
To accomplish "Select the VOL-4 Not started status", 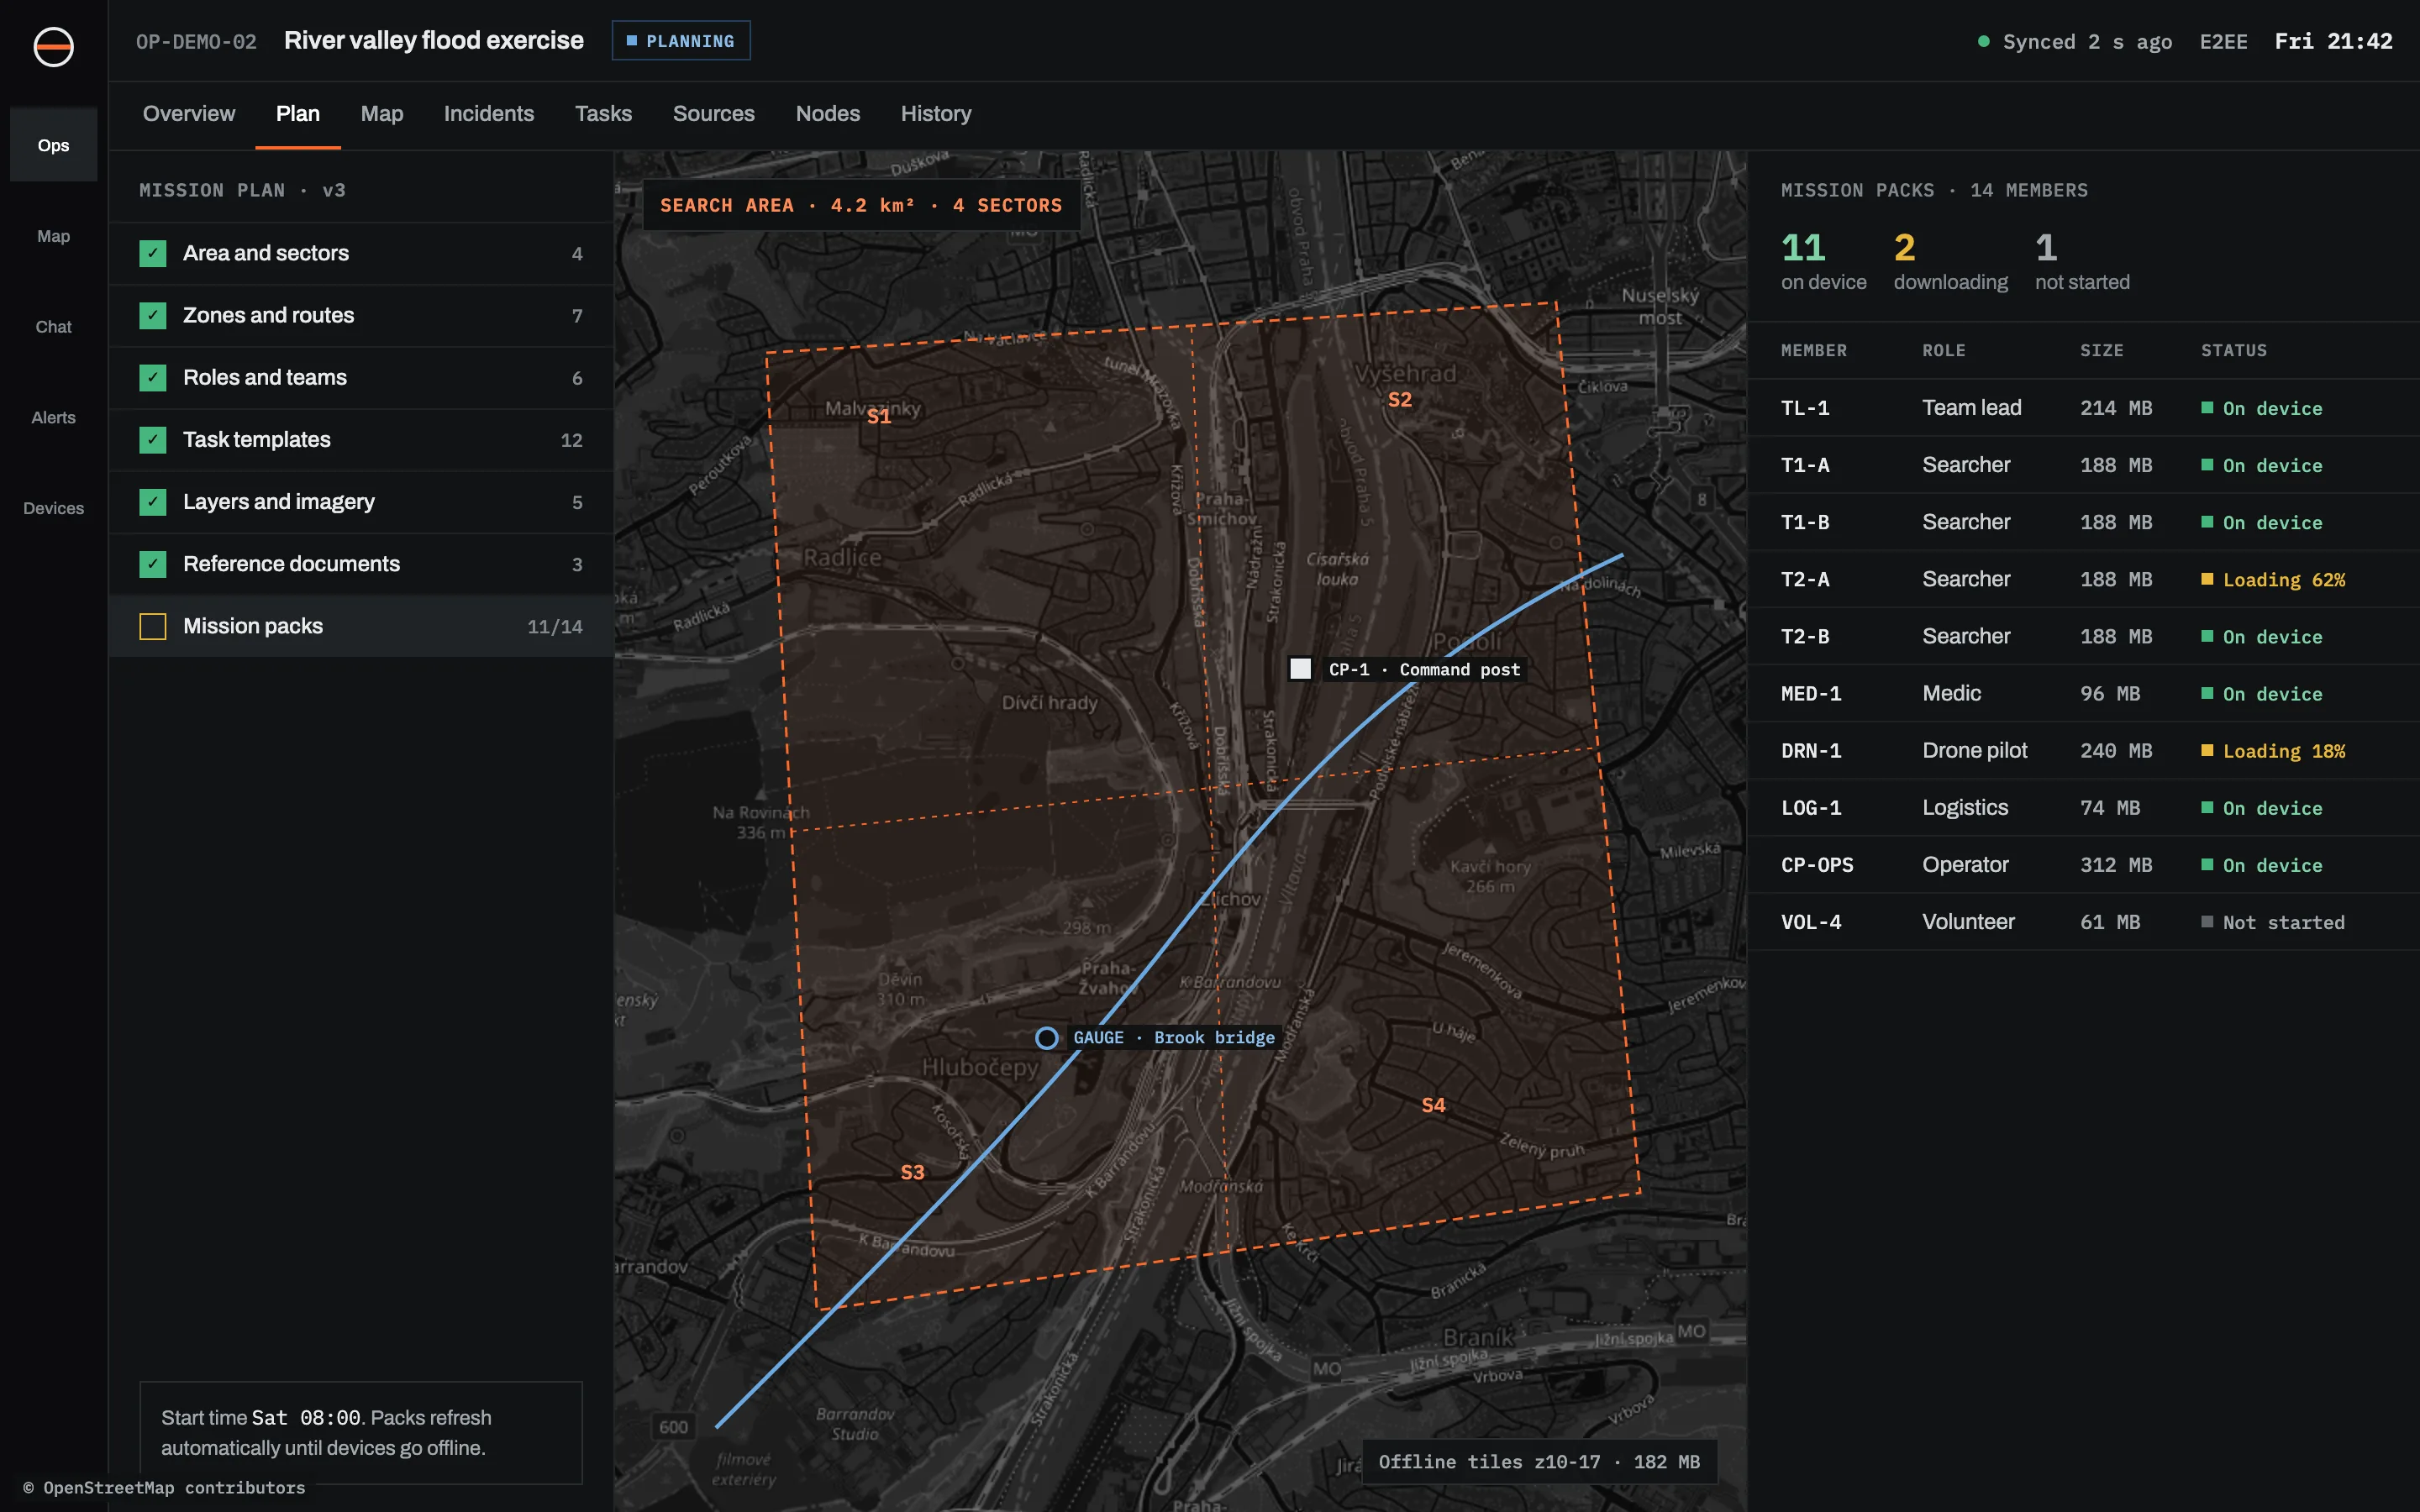I will tap(2273, 922).
